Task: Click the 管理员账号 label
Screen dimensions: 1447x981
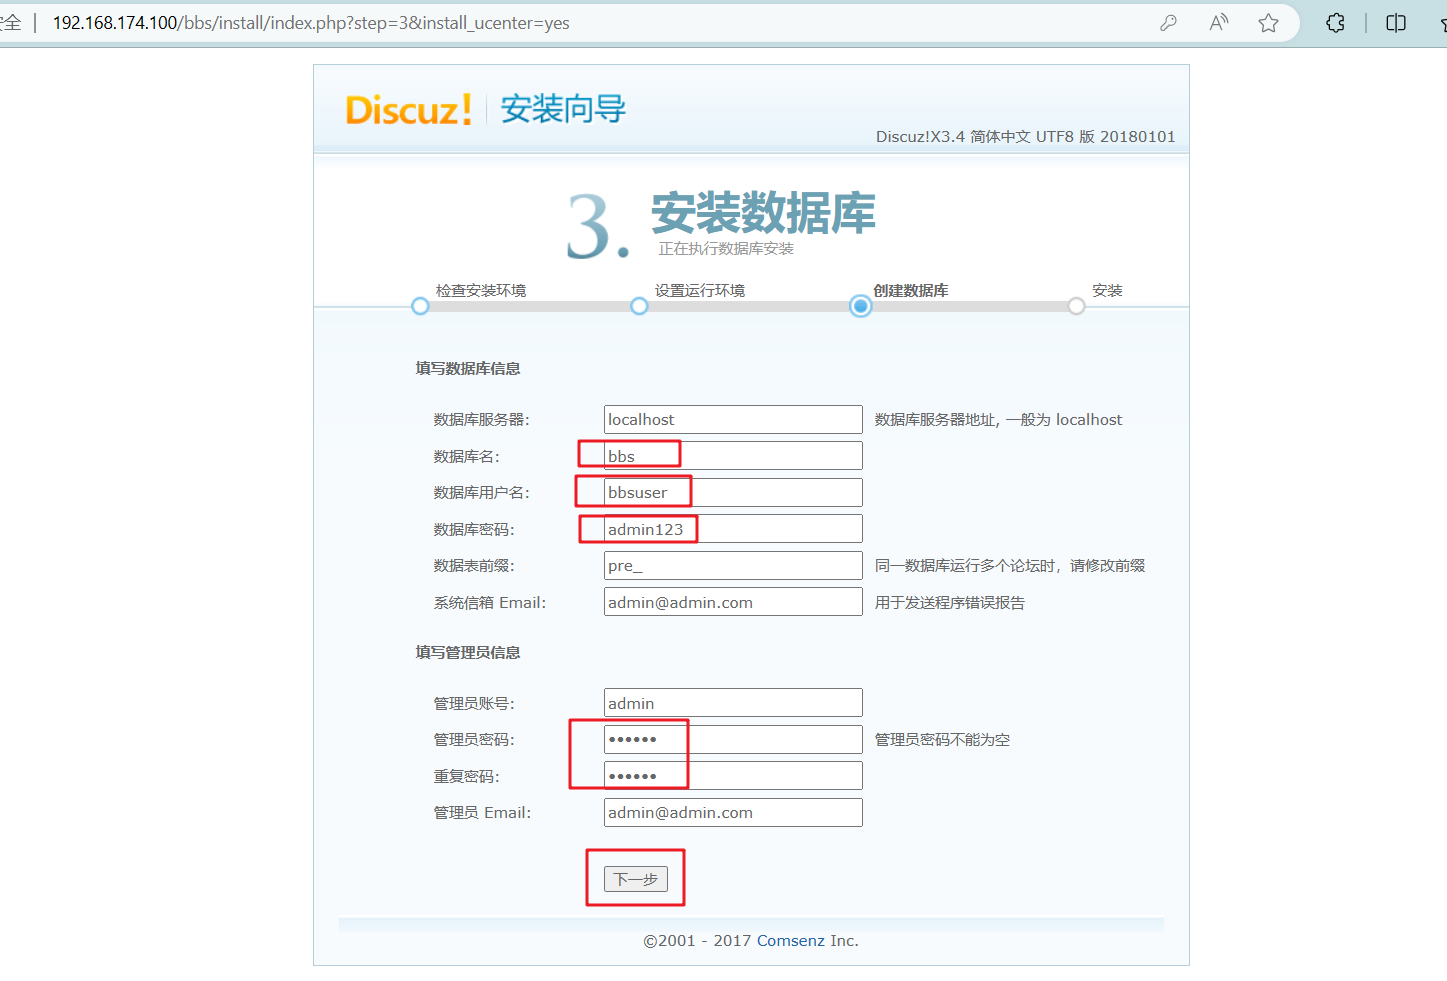Action: (474, 703)
